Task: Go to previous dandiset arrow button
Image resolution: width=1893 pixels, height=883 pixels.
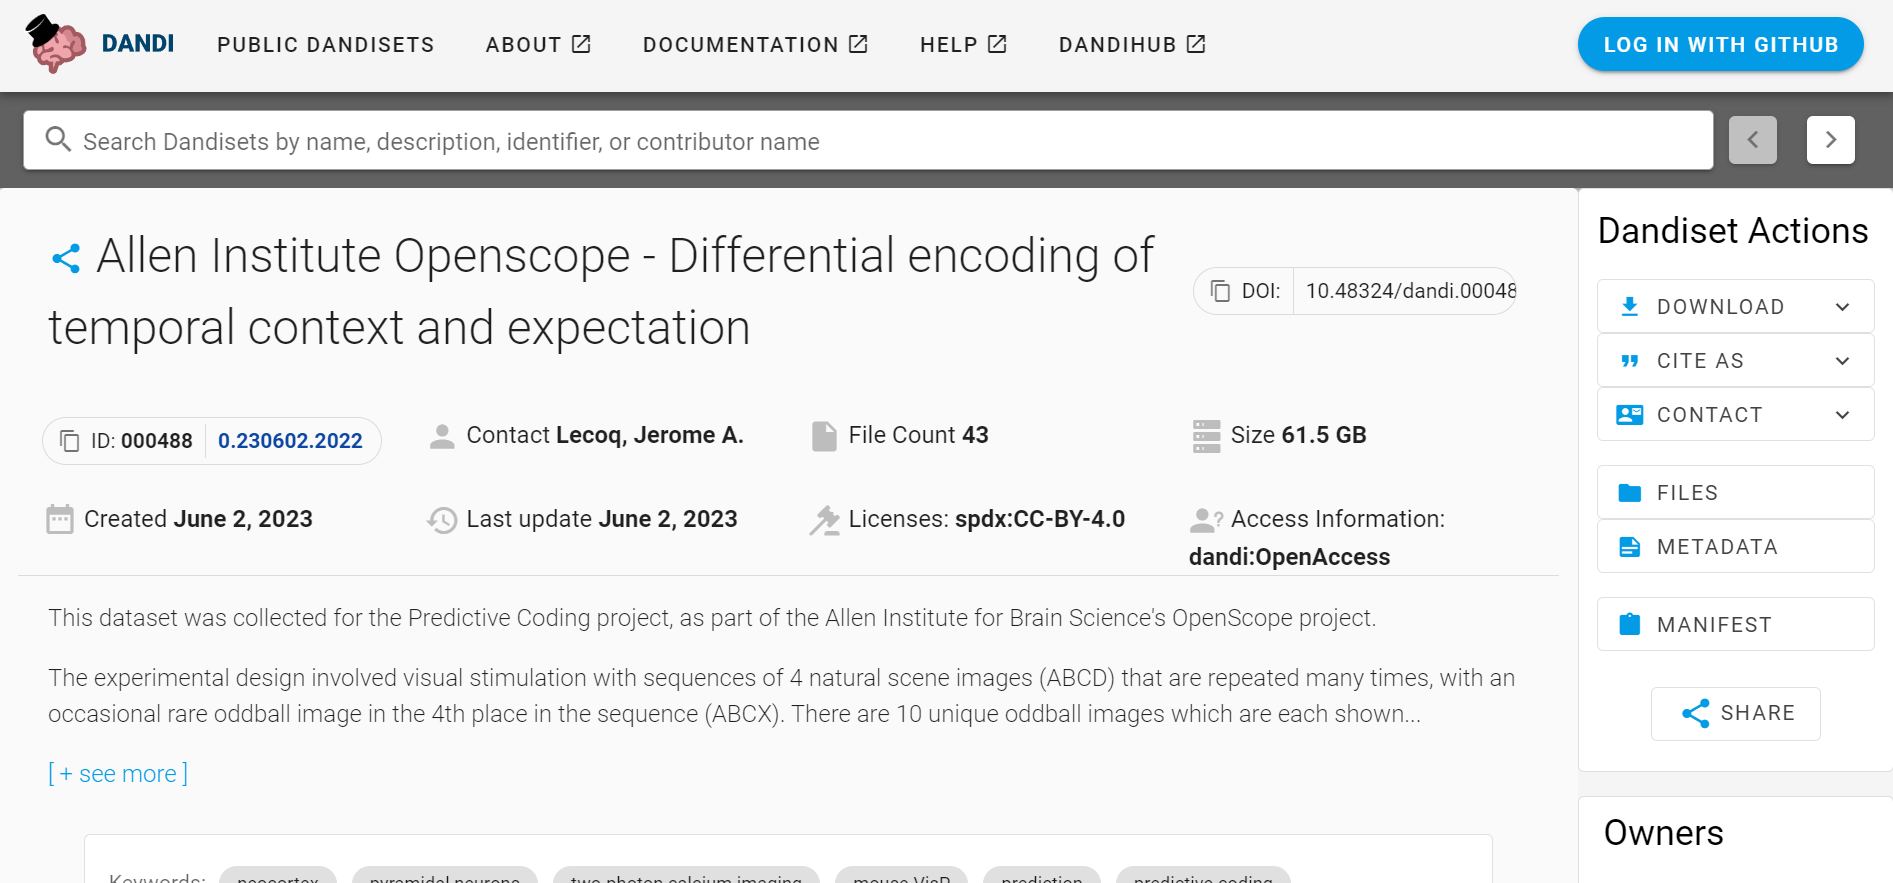Action: (x=1753, y=140)
